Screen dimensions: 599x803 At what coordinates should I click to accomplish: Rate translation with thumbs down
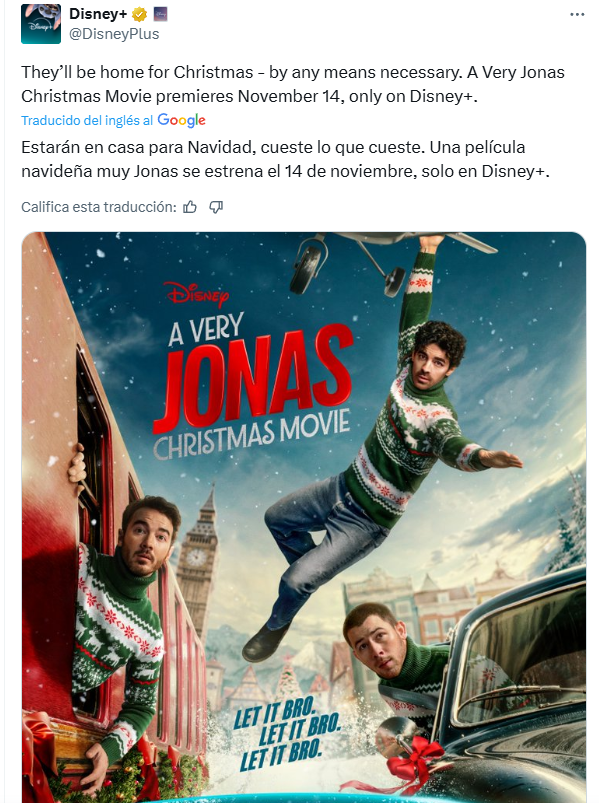[x=216, y=207]
